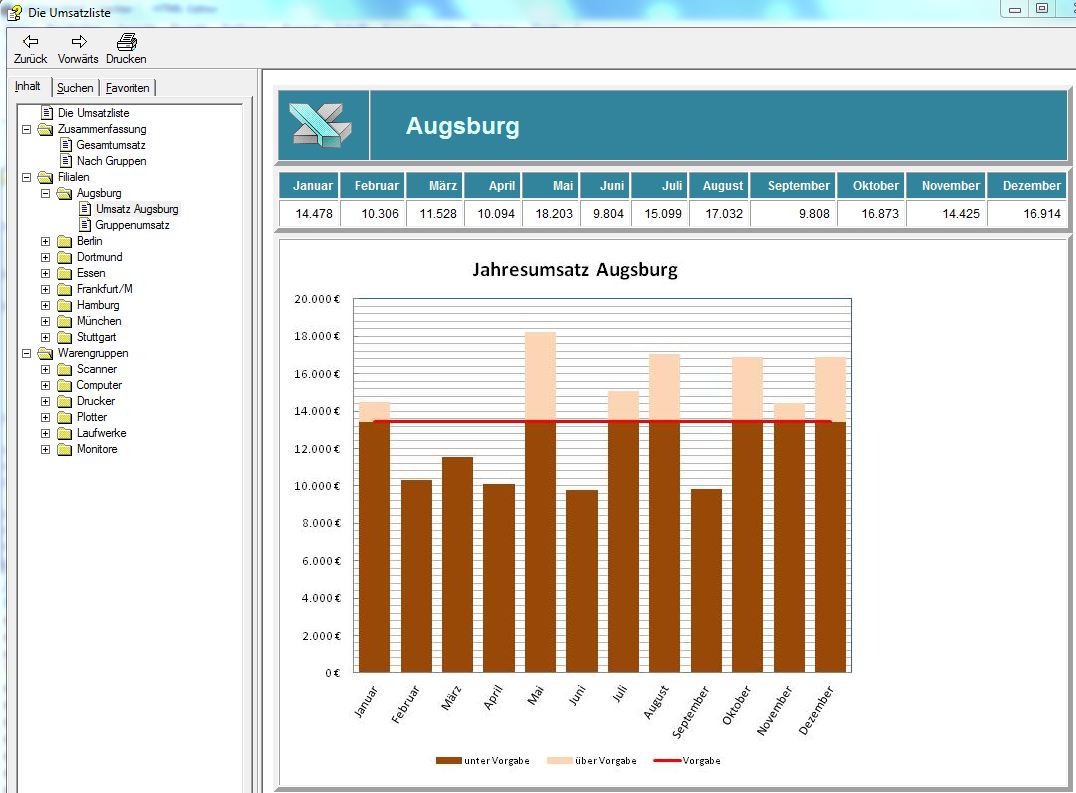Collapse the Zusammenfassung tree node
Viewport: 1076px width, 793px height.
[x=26, y=129]
